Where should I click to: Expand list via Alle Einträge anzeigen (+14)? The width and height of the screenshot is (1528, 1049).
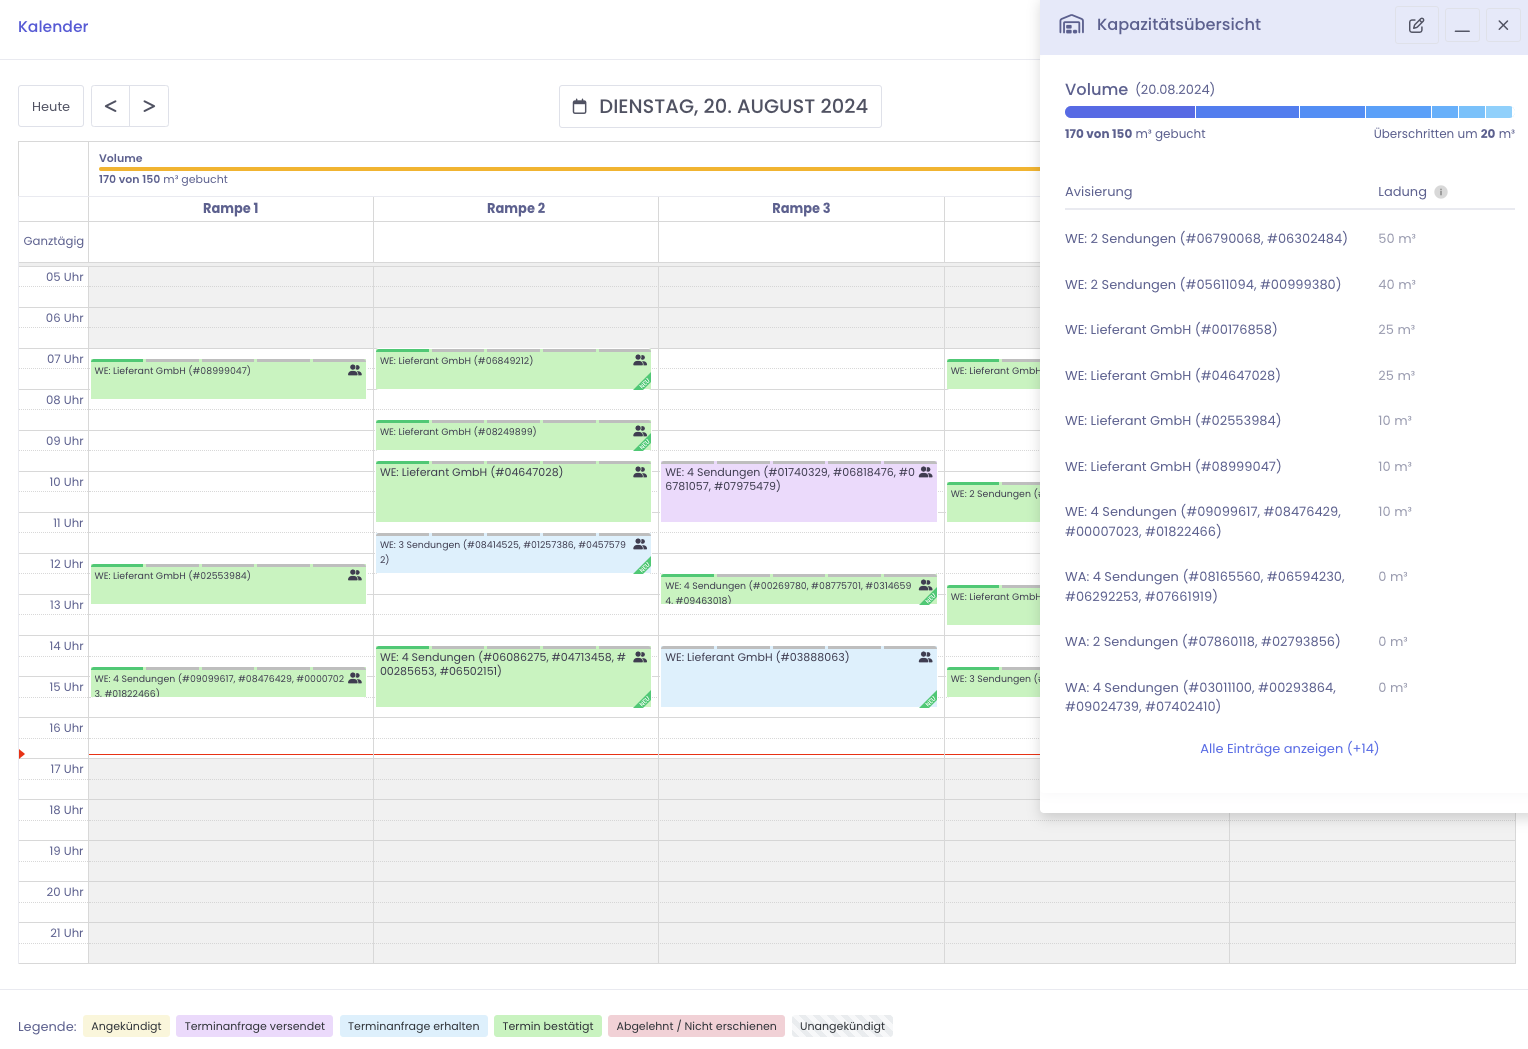click(1289, 748)
